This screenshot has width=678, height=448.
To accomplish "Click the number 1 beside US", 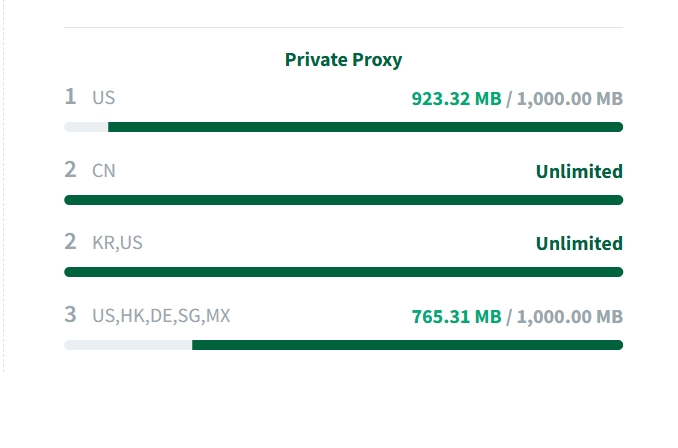I will click(x=70, y=97).
